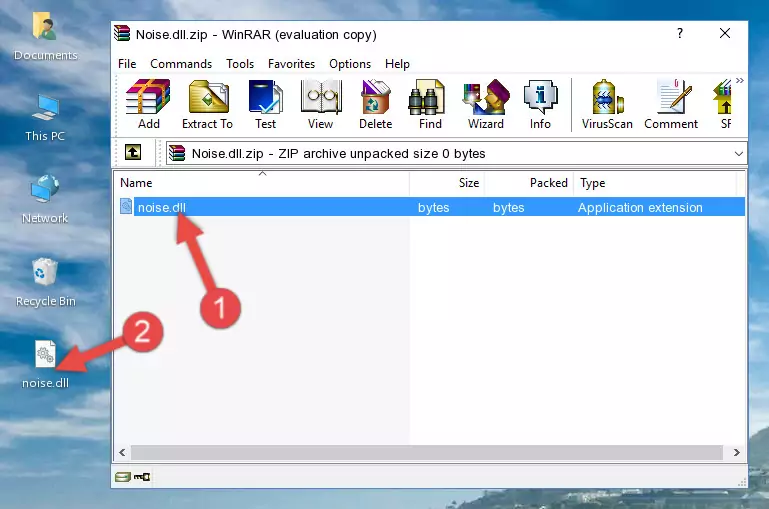Click the WinRAR title bar help button
This screenshot has width=769, height=509.
click(679, 34)
